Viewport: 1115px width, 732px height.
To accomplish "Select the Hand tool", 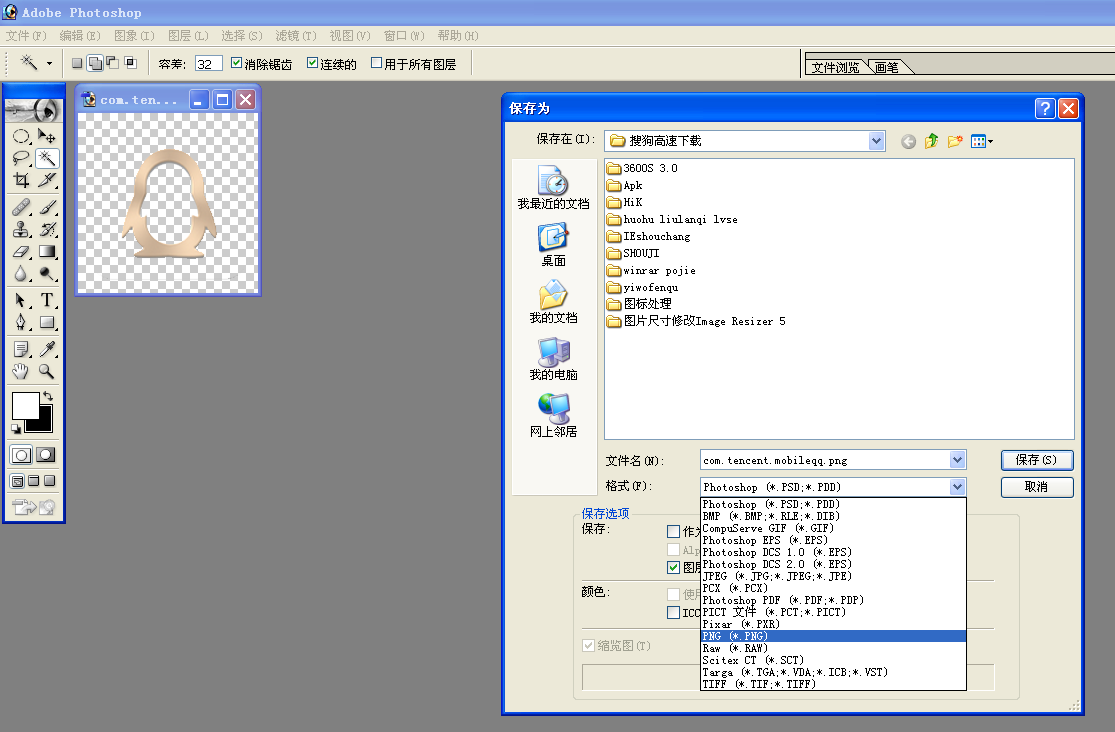I will point(21,371).
